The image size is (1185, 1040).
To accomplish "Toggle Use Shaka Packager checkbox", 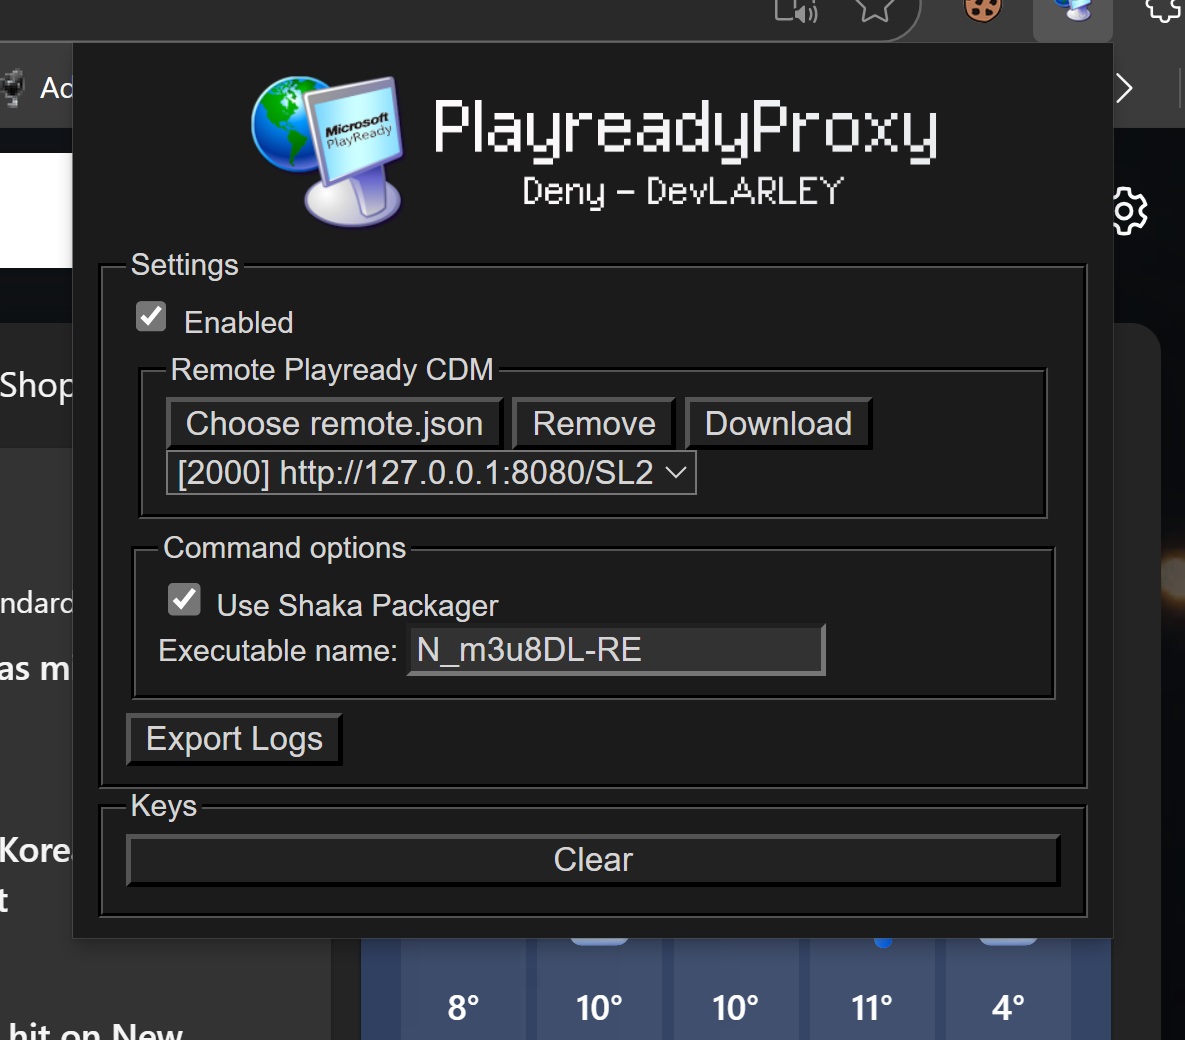I will tap(184, 599).
